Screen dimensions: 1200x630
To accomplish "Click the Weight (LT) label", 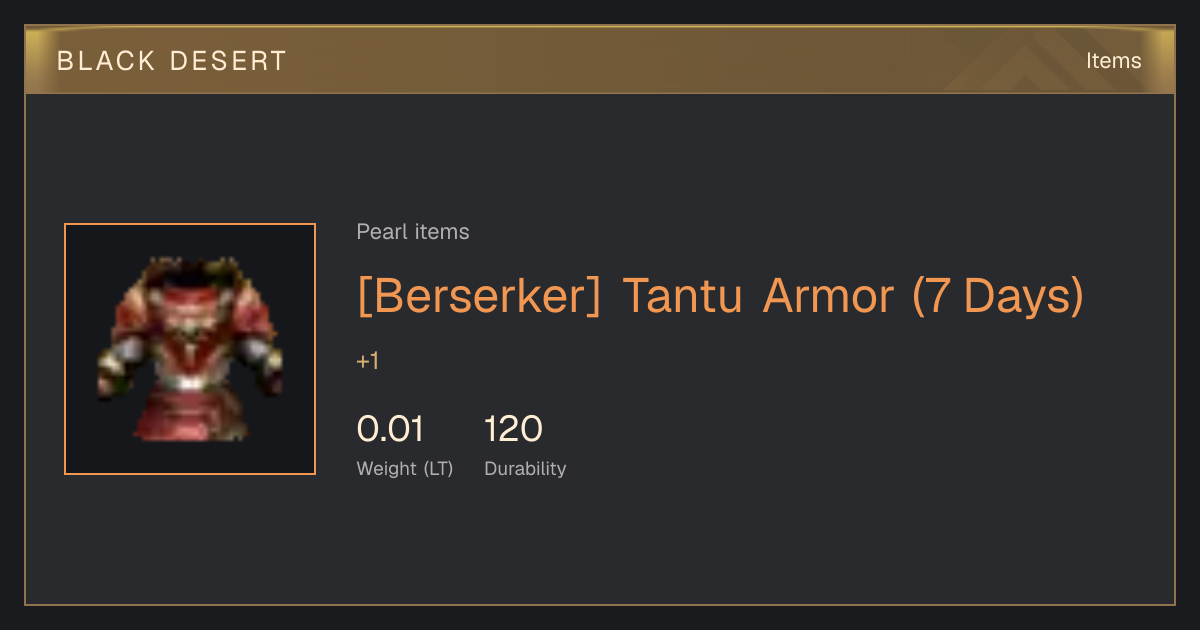I will [405, 469].
